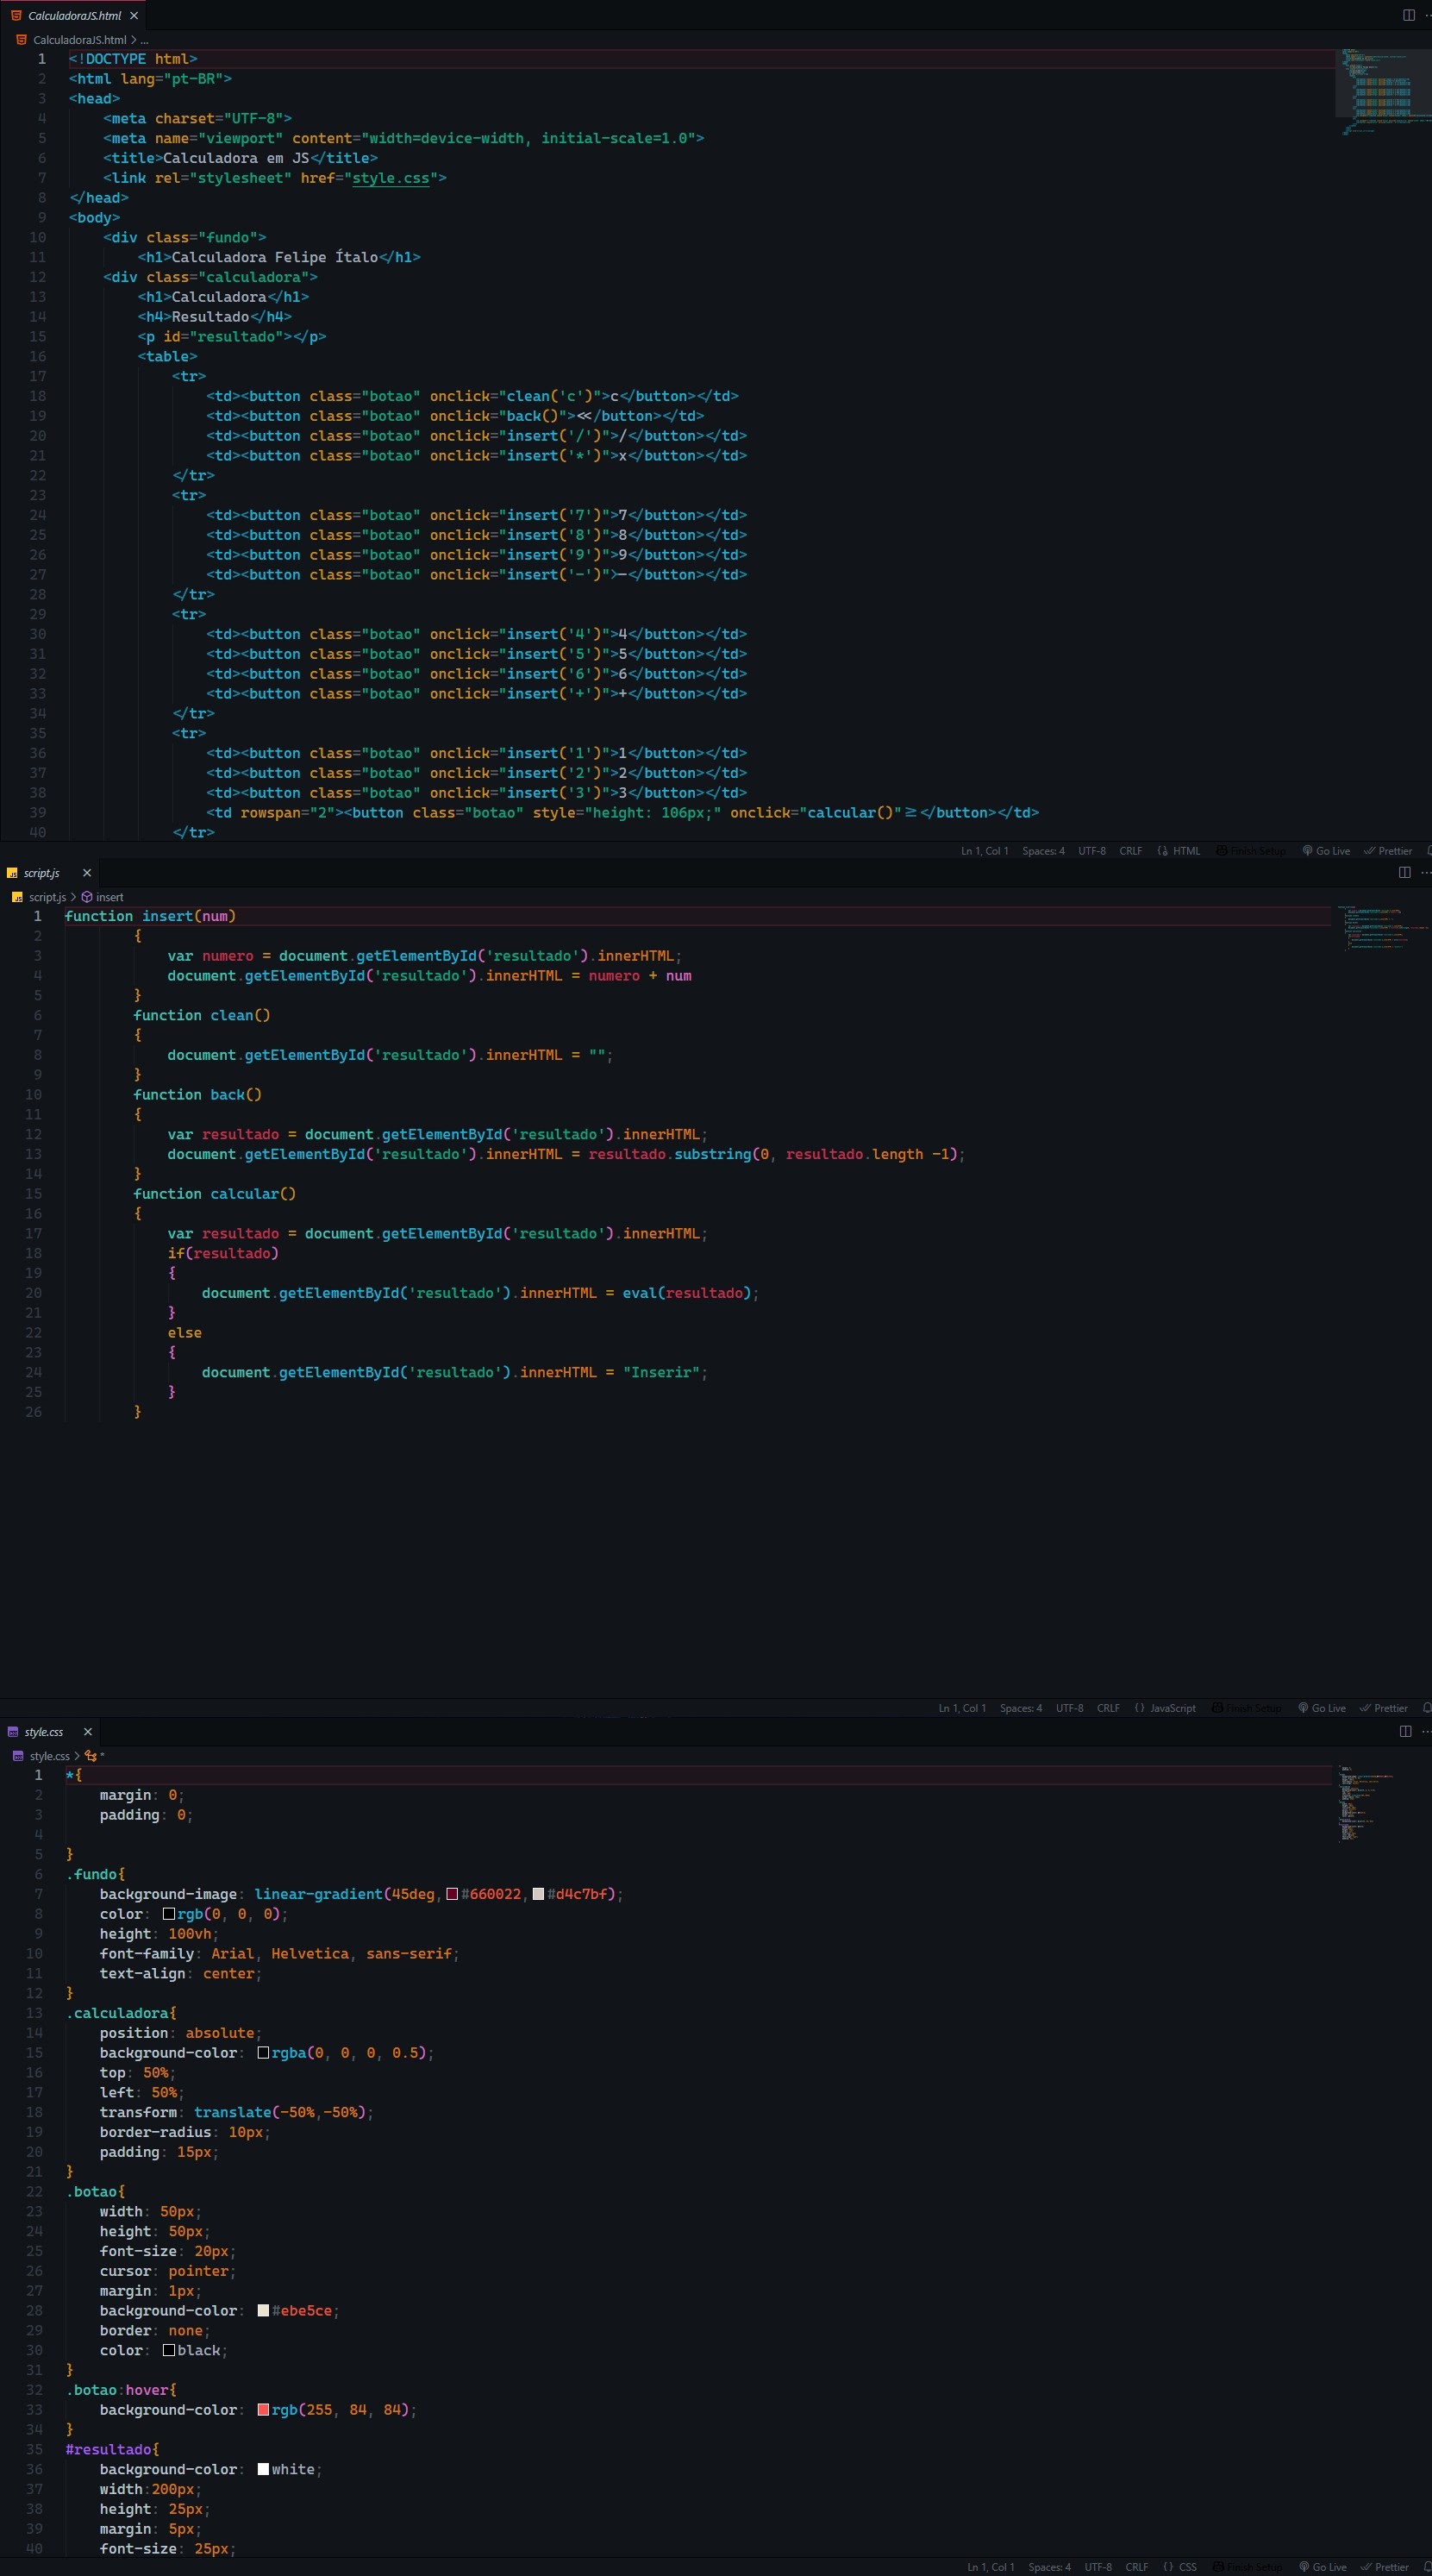
Task: Open color picker for rgb(255, 84, 84) swatch
Action: (x=263, y=2410)
